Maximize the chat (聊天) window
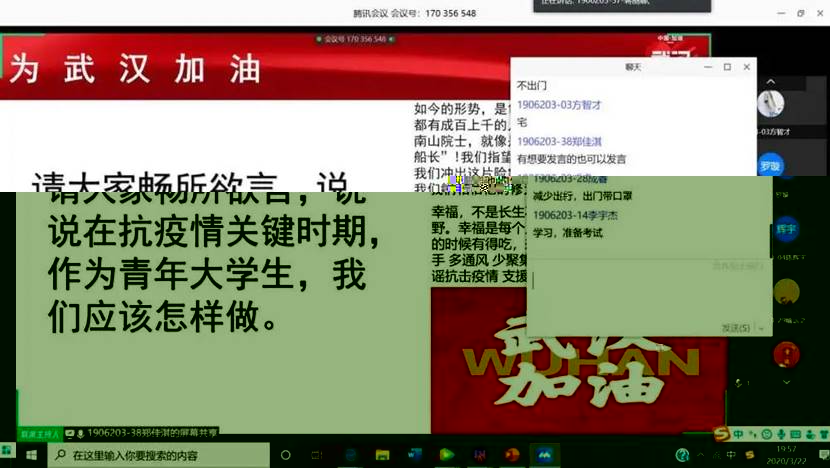 pyautogui.click(x=727, y=67)
